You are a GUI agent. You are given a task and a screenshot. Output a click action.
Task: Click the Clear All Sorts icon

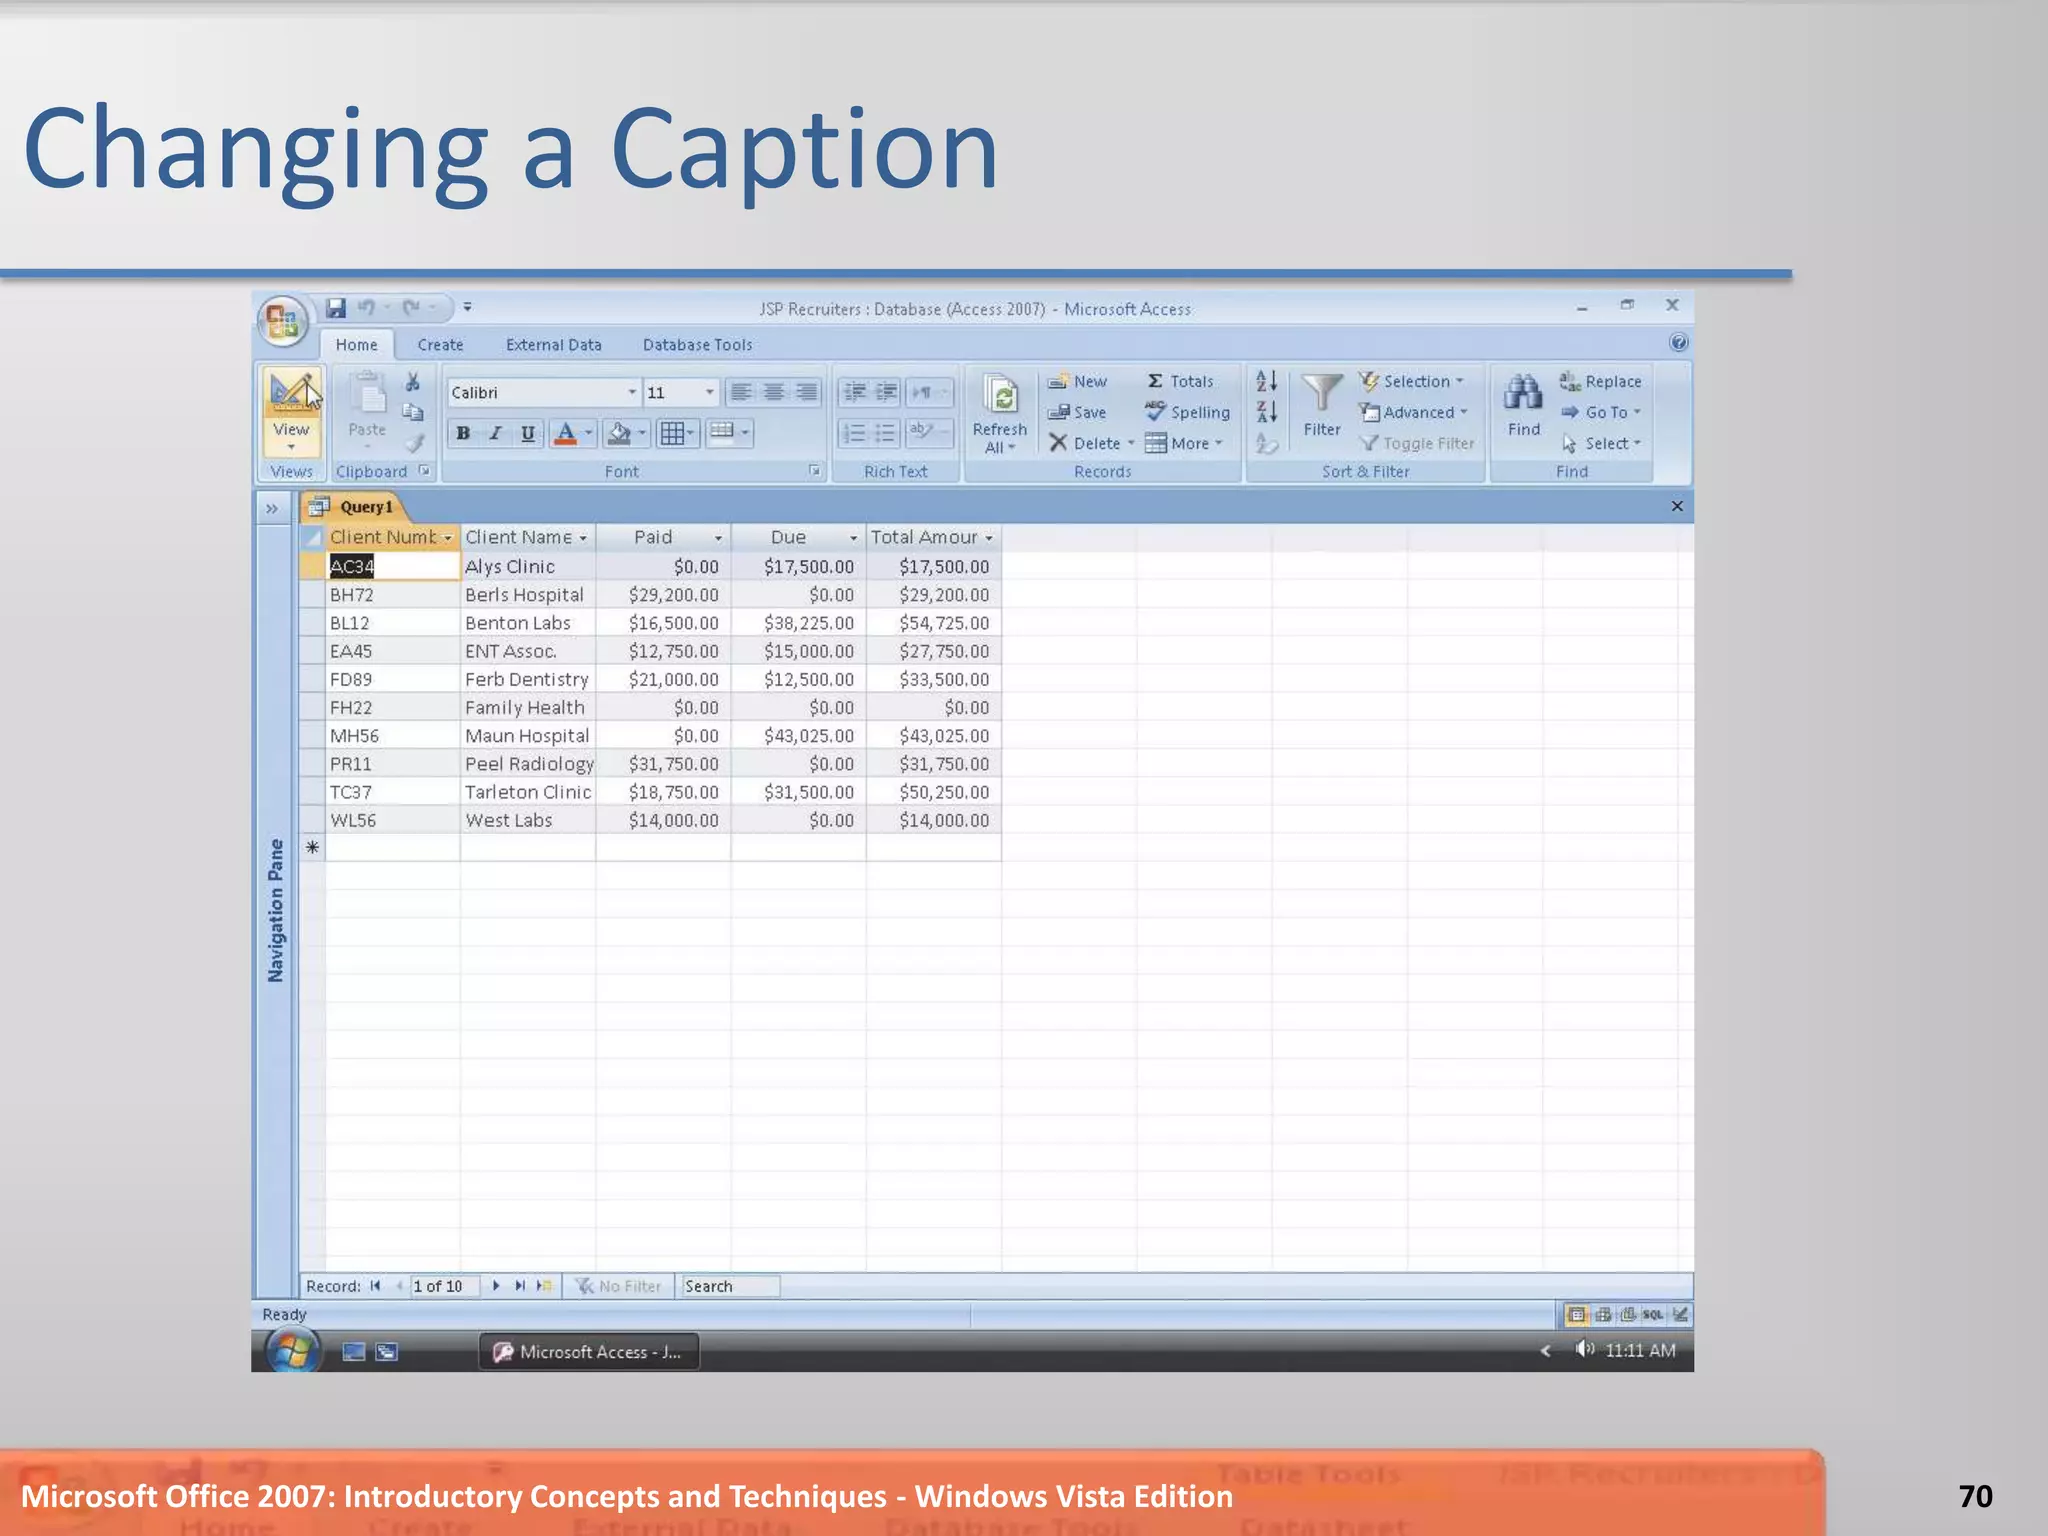1266,443
